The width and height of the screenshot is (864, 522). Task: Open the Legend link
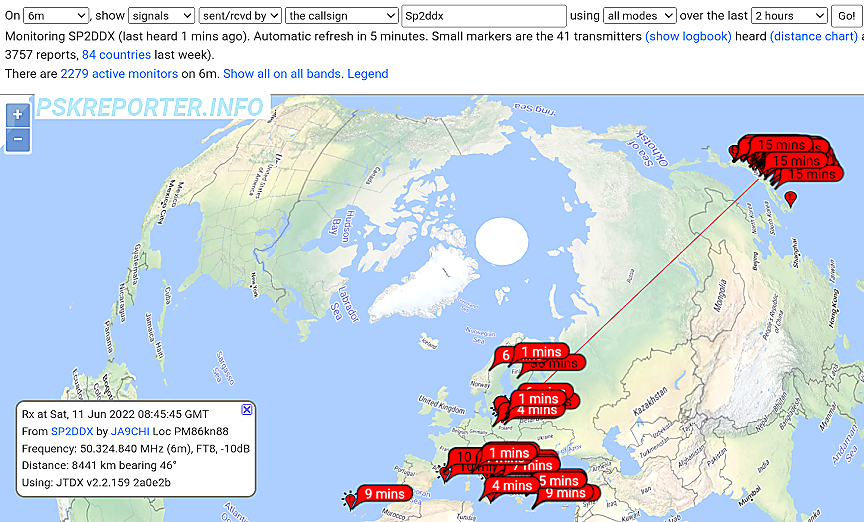(367, 74)
